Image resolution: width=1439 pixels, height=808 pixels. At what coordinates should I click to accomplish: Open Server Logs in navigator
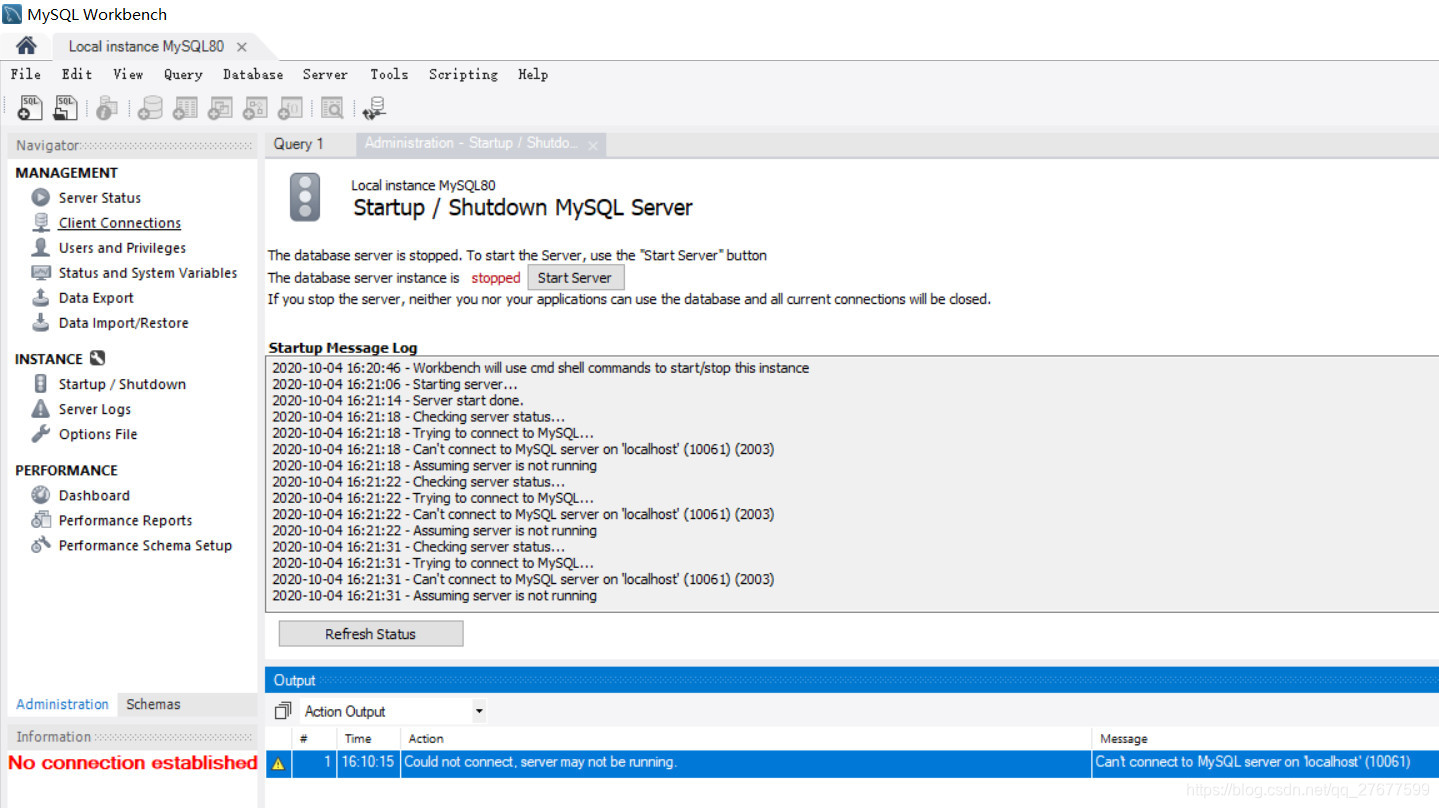(95, 409)
